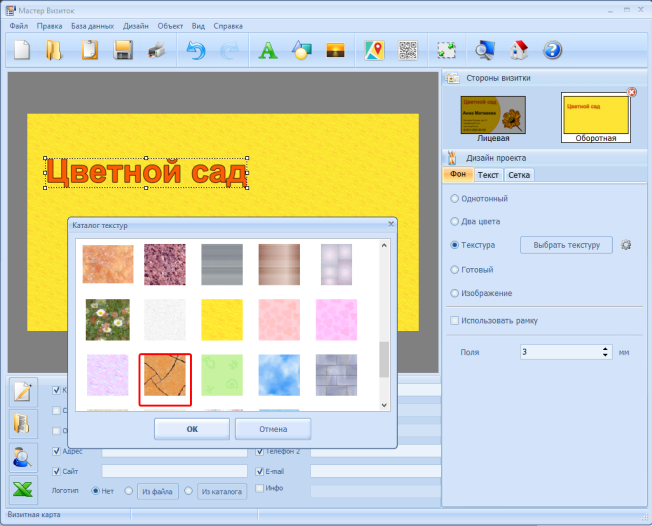This screenshot has width=652, height=526.
Task: Select the Изображение background option
Action: (x=454, y=293)
